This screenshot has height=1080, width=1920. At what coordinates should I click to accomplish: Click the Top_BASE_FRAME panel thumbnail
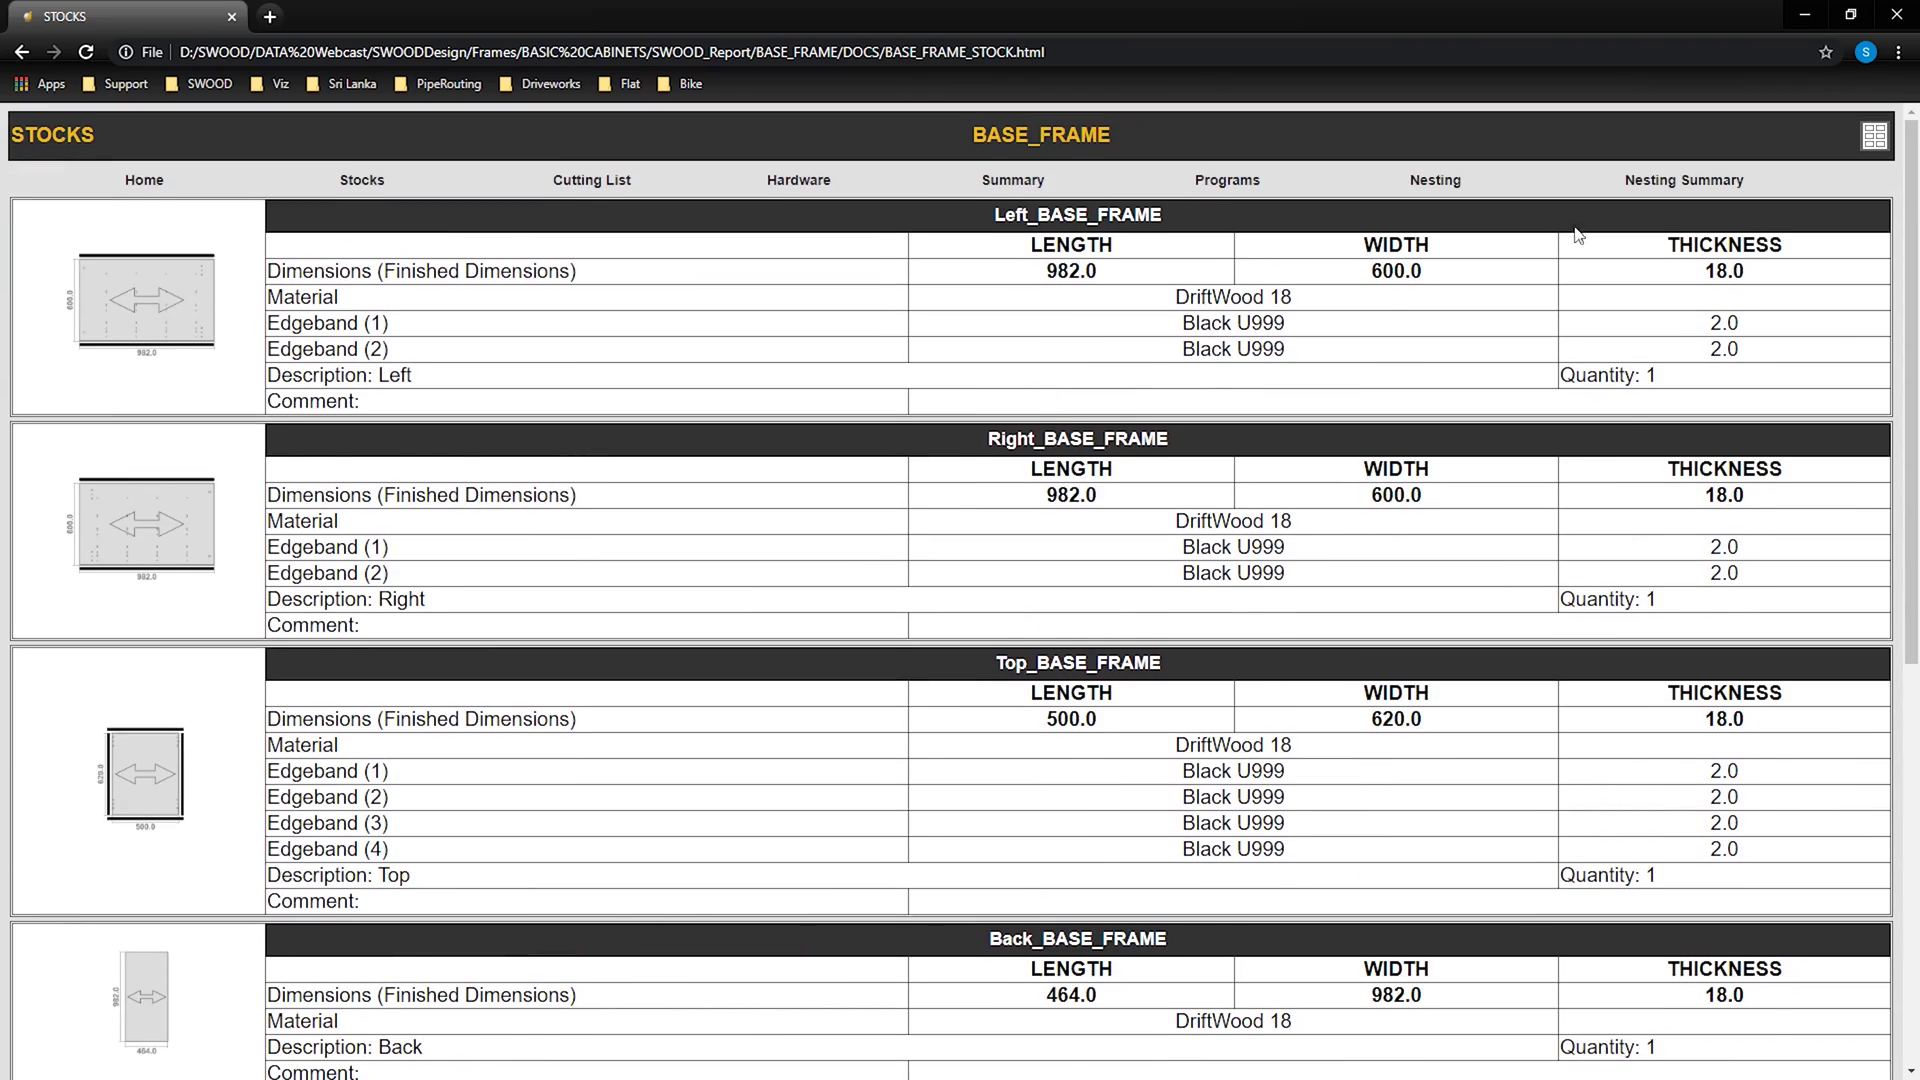click(145, 775)
